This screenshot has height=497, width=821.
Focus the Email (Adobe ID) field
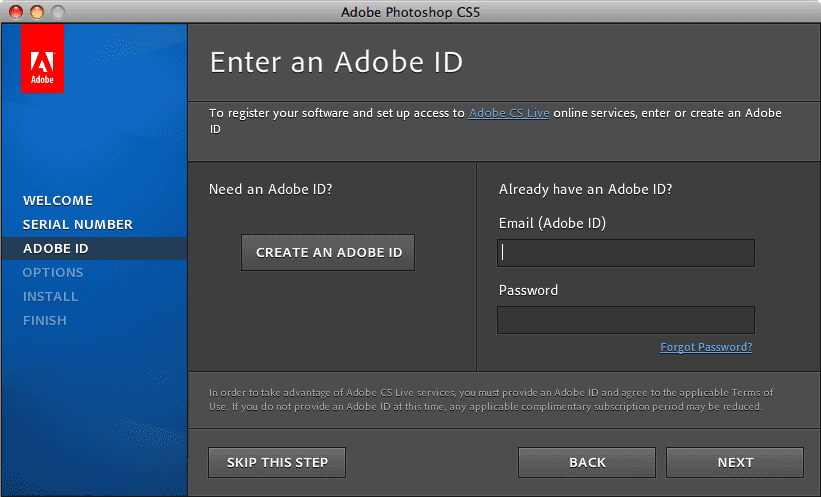click(x=626, y=253)
